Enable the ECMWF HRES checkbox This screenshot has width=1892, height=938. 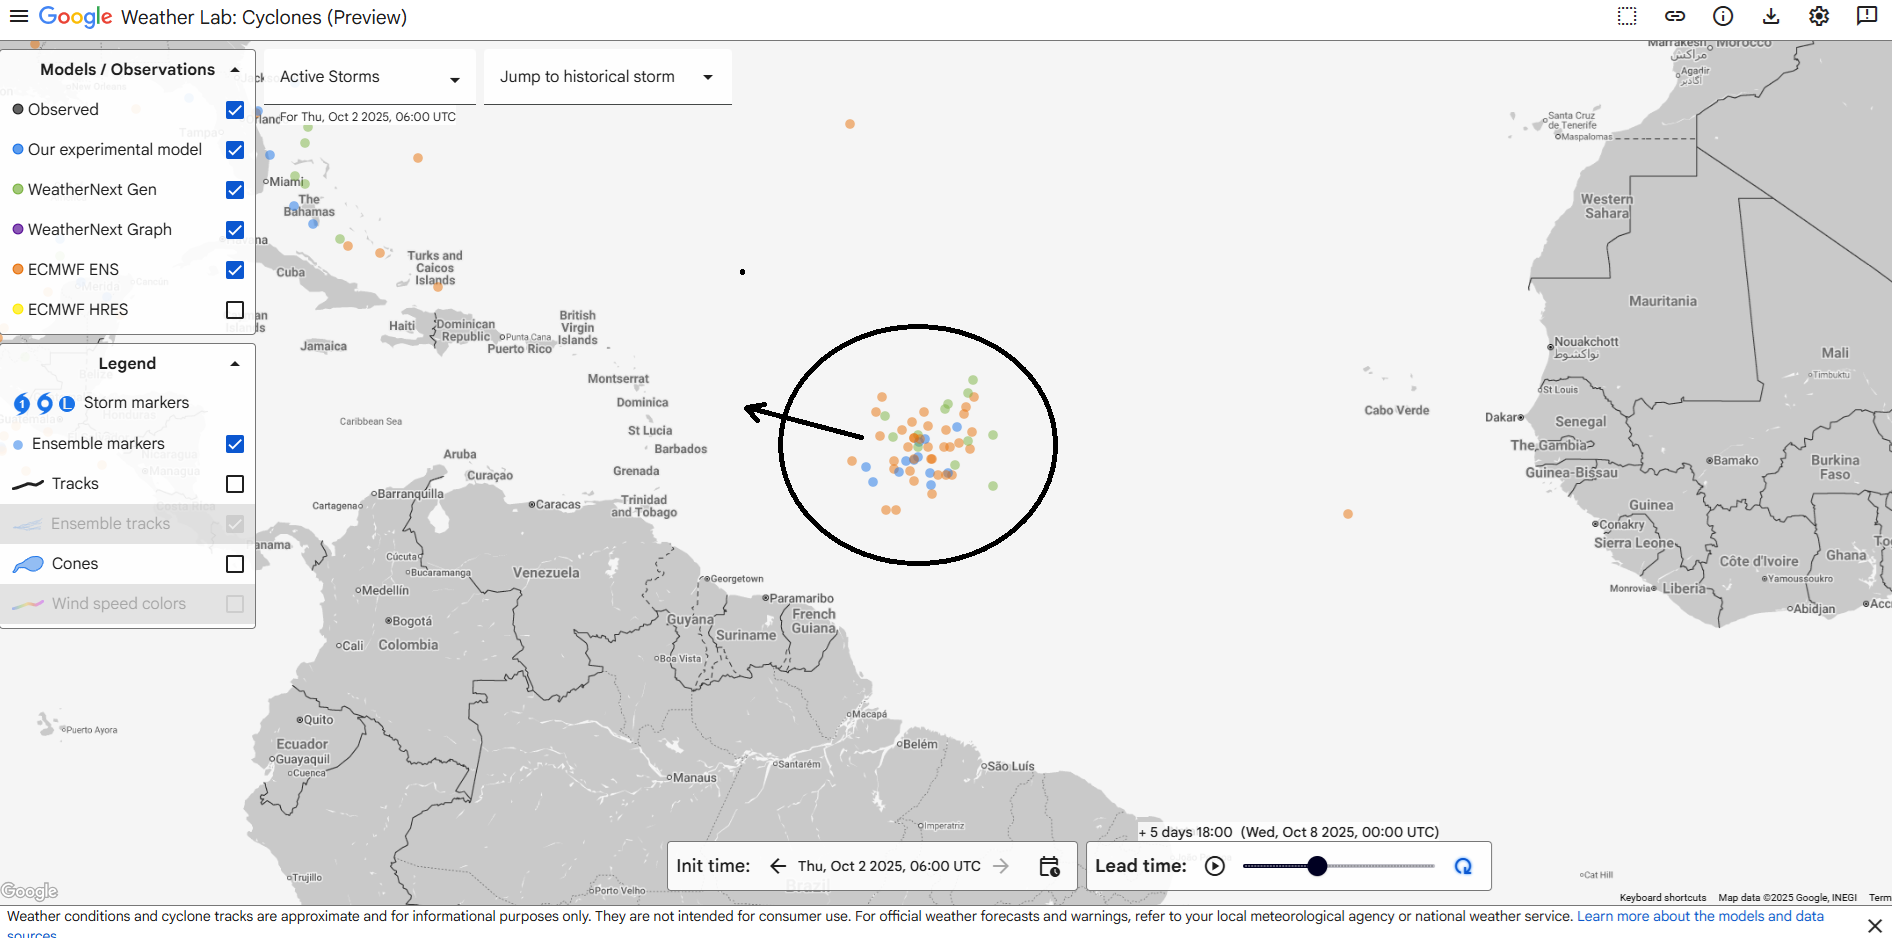(x=235, y=310)
